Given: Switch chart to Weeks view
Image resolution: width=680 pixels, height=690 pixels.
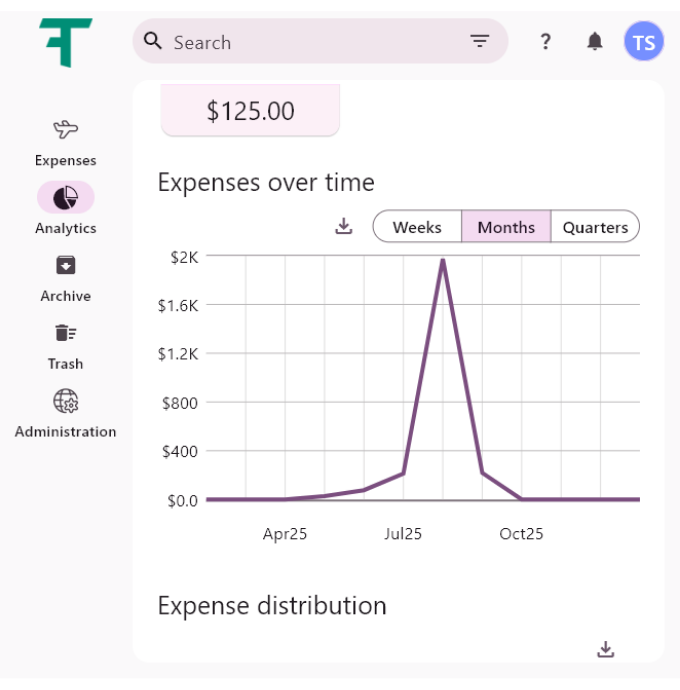Looking at the screenshot, I should pyautogui.click(x=417, y=227).
